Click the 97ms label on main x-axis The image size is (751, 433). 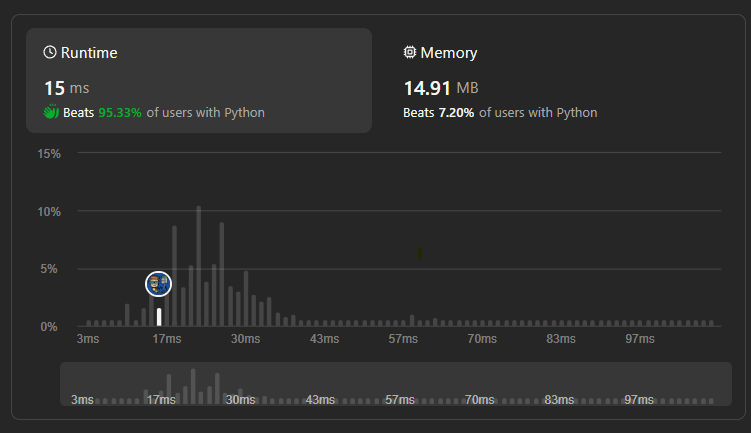[x=639, y=340]
